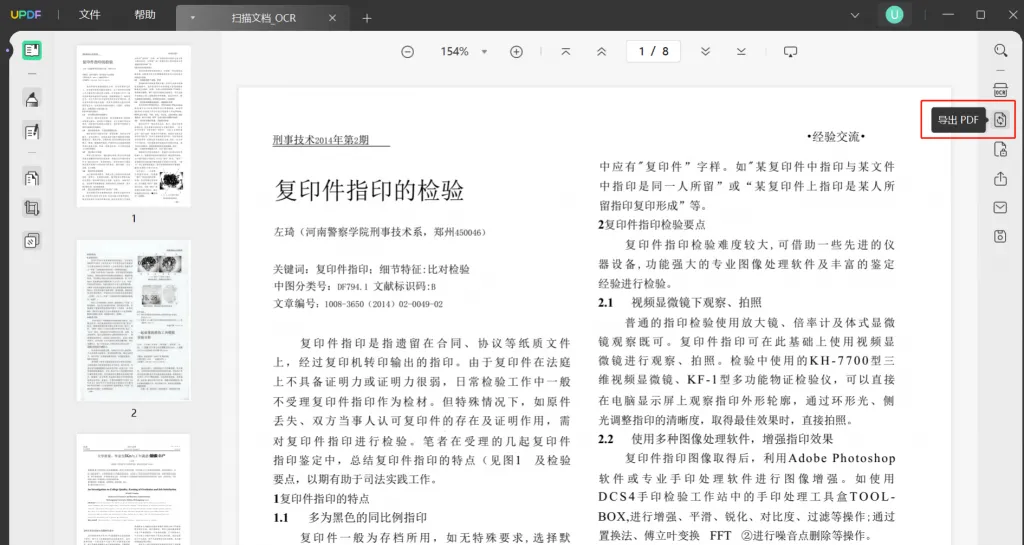Open the 文件 menu
Image resolution: width=1024 pixels, height=545 pixels.
(x=89, y=15)
